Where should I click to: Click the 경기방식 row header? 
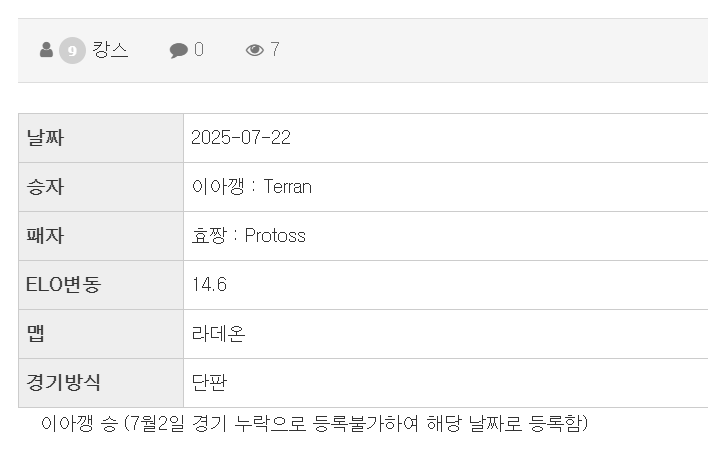tap(101, 383)
